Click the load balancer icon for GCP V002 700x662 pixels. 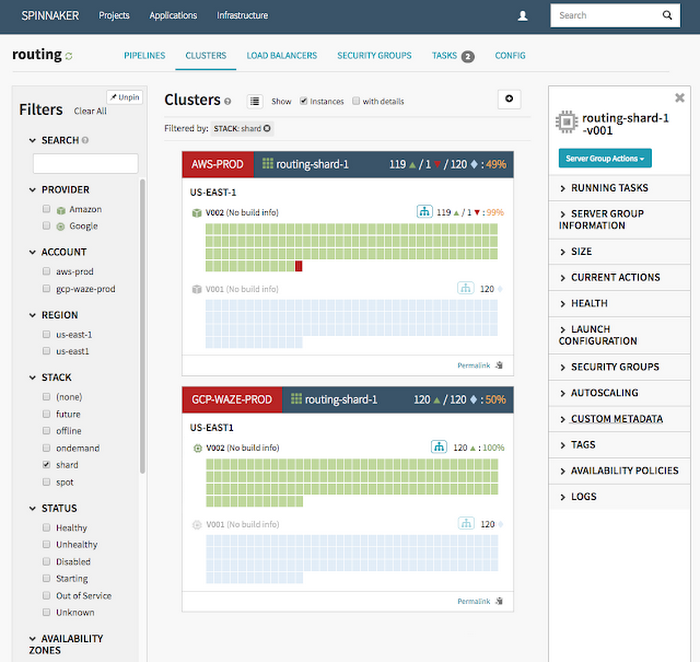point(439,446)
